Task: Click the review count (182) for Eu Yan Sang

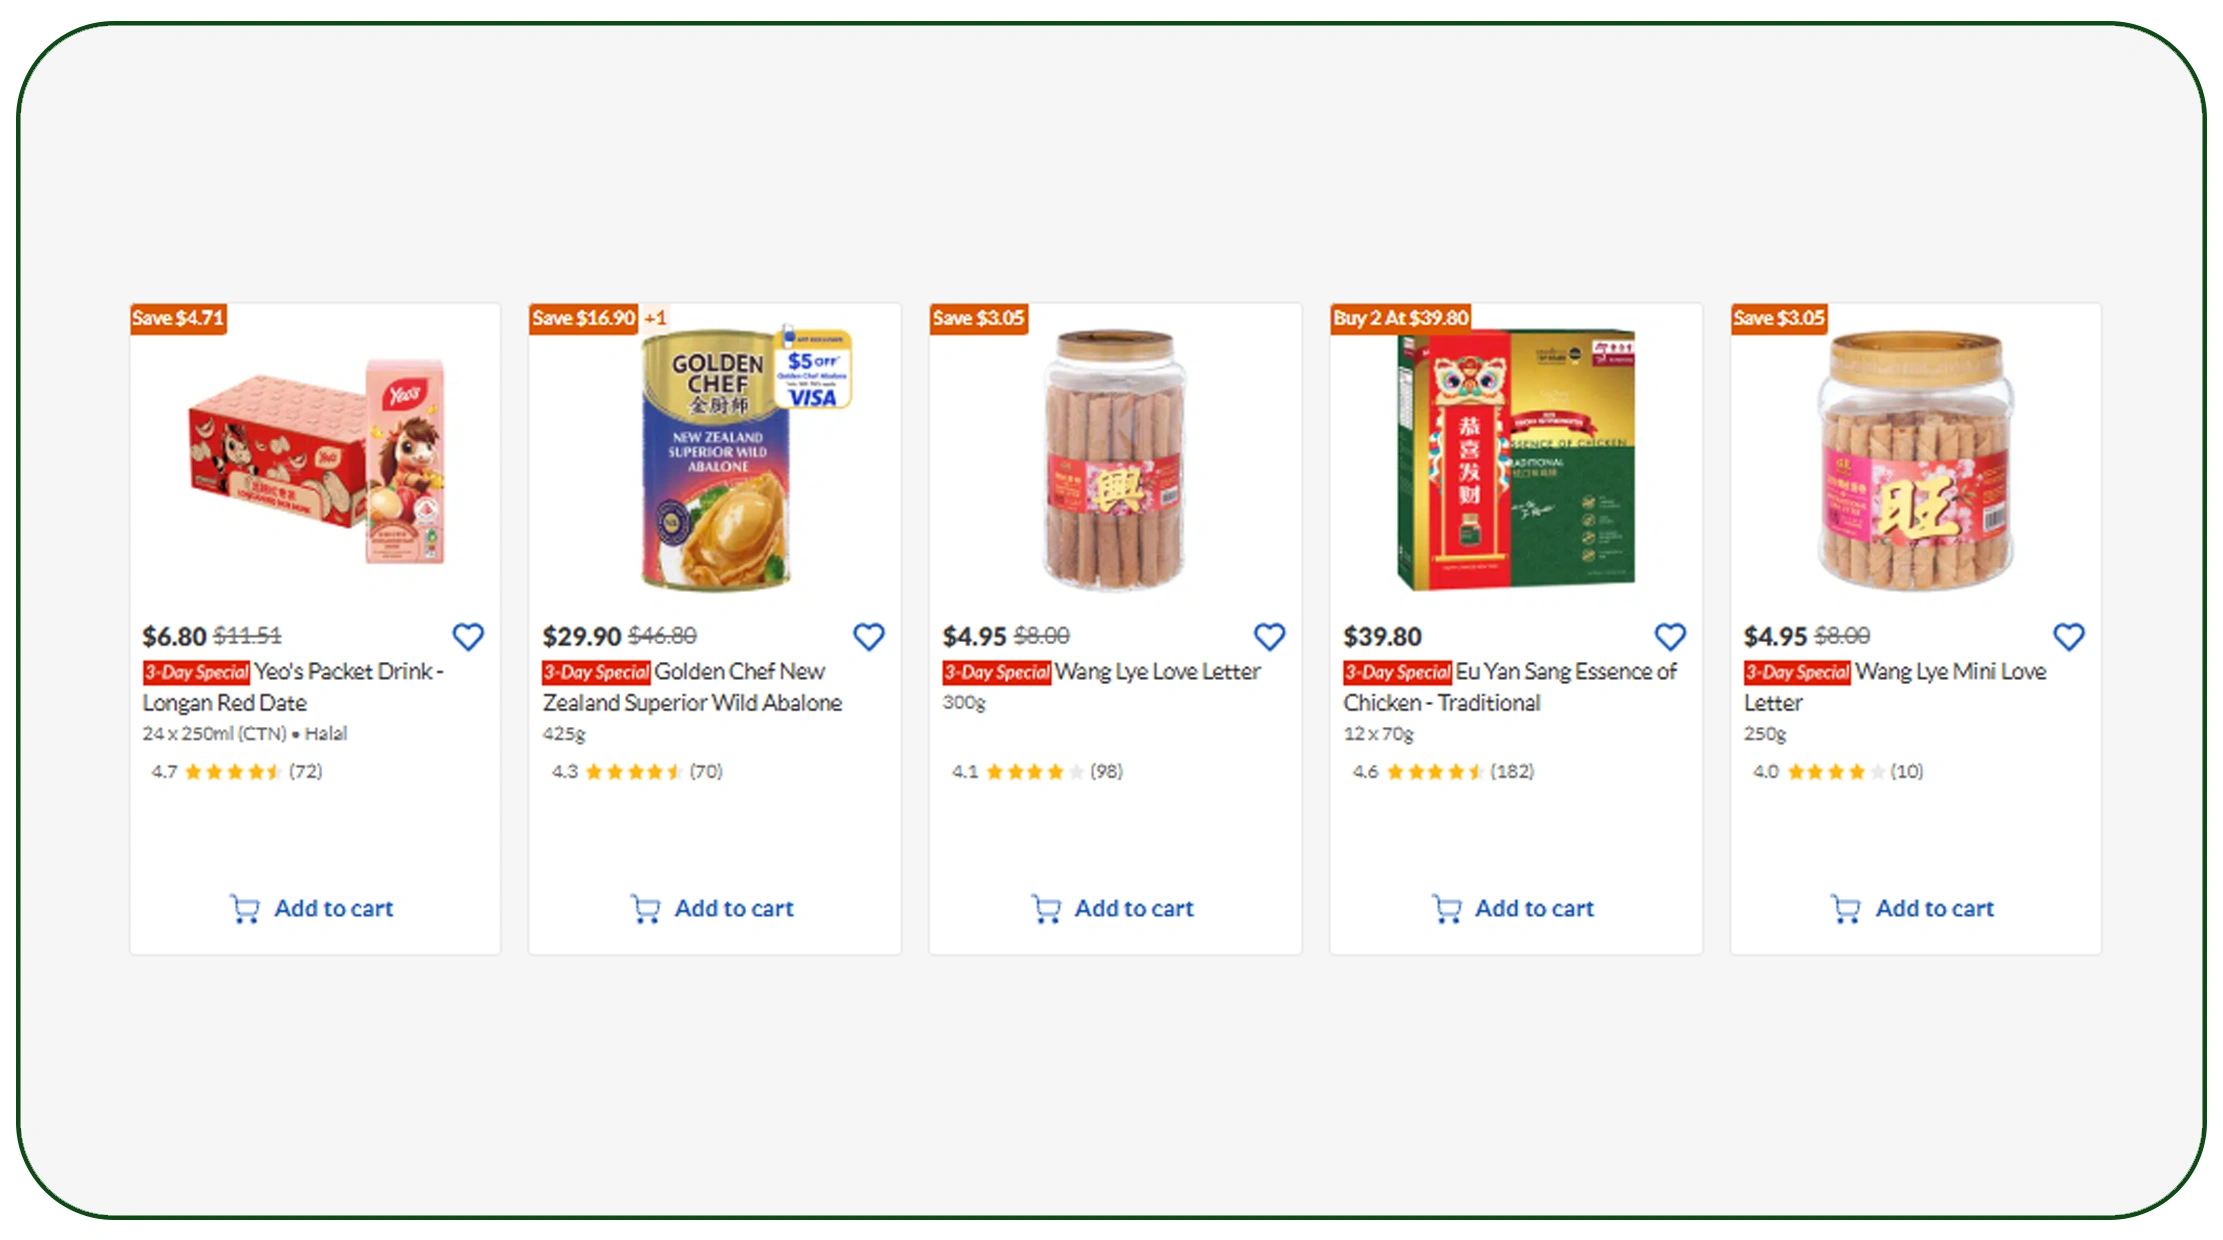Action: pos(1512,771)
